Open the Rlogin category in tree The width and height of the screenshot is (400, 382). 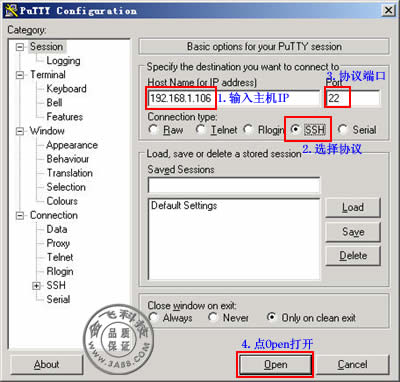(x=60, y=272)
